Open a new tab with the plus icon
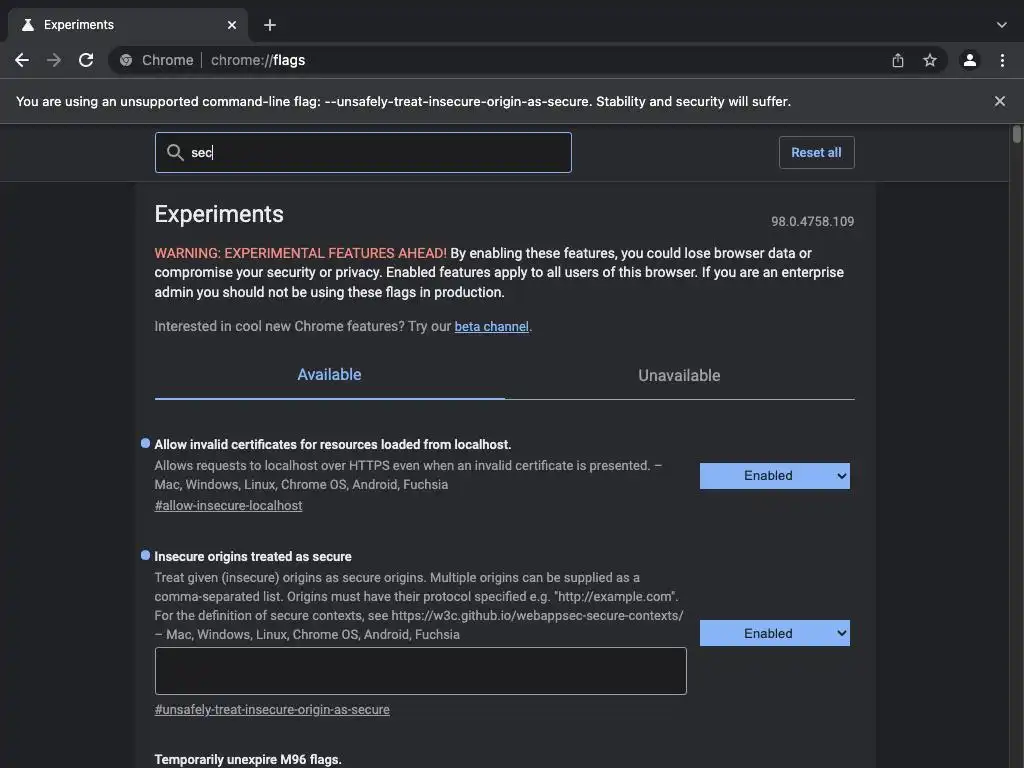1024x768 pixels. 270,25
